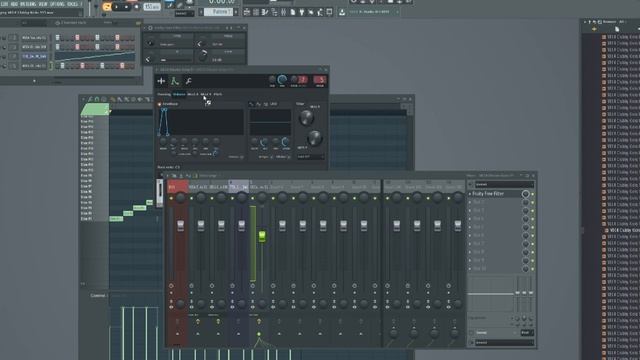Turn the envelope attack knob below graph
640x360 pixels.
coord(173,141)
